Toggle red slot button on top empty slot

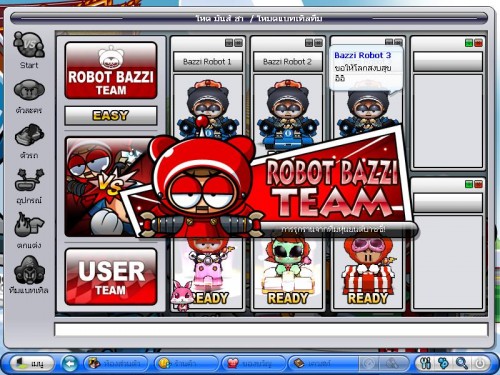[x=478, y=43]
